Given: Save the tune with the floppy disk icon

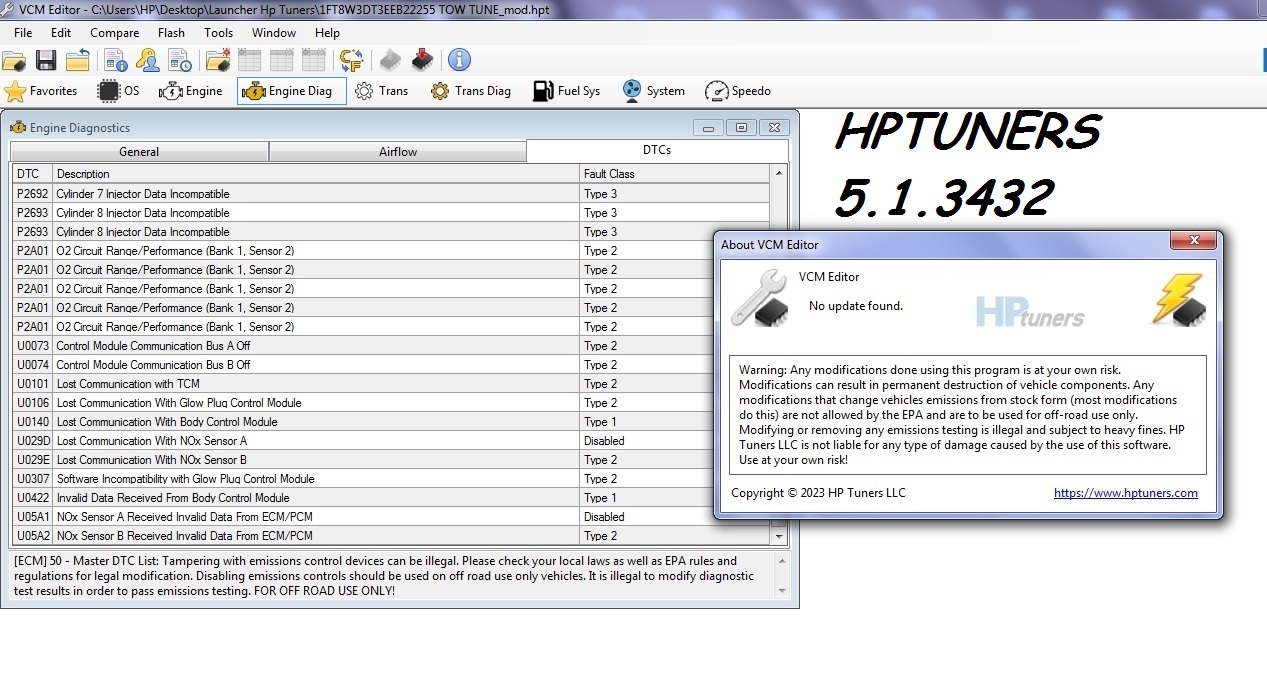Looking at the screenshot, I should click(x=46, y=60).
